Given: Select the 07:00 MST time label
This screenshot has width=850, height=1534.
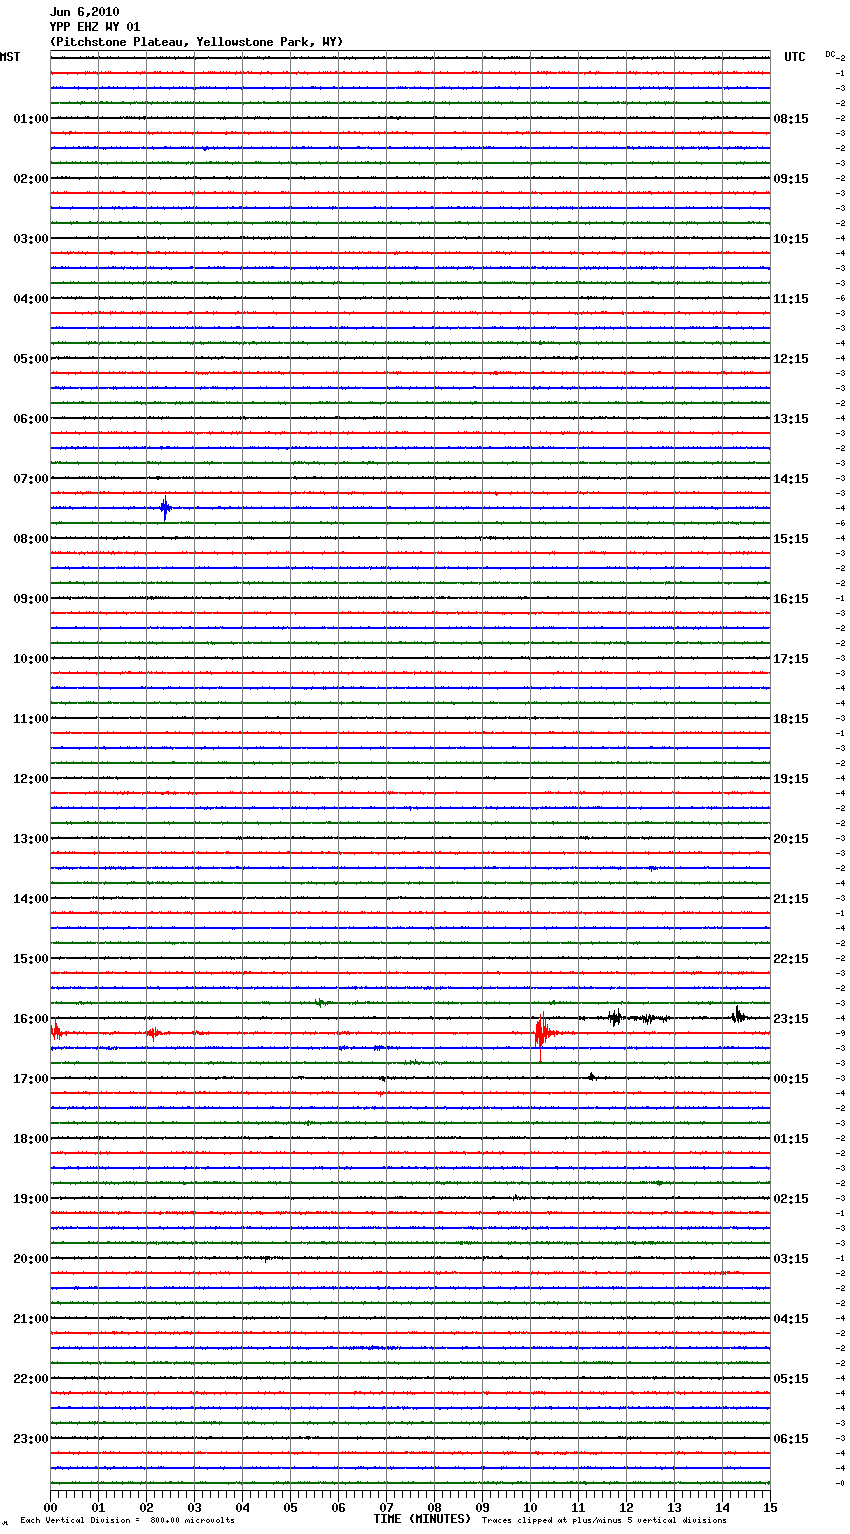Looking at the screenshot, I should 31,479.
